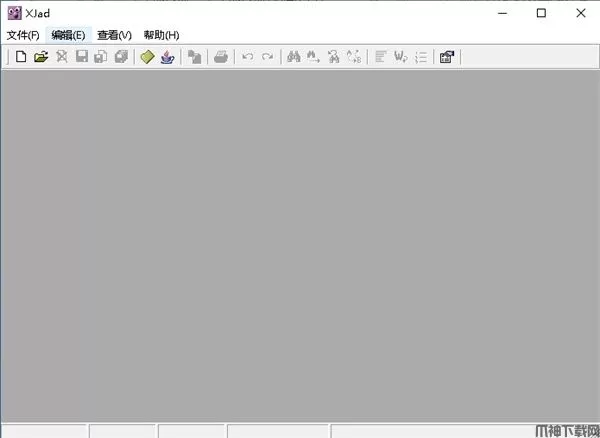Click the Save All icon
This screenshot has width=600, height=438.
pyautogui.click(x=121, y=57)
